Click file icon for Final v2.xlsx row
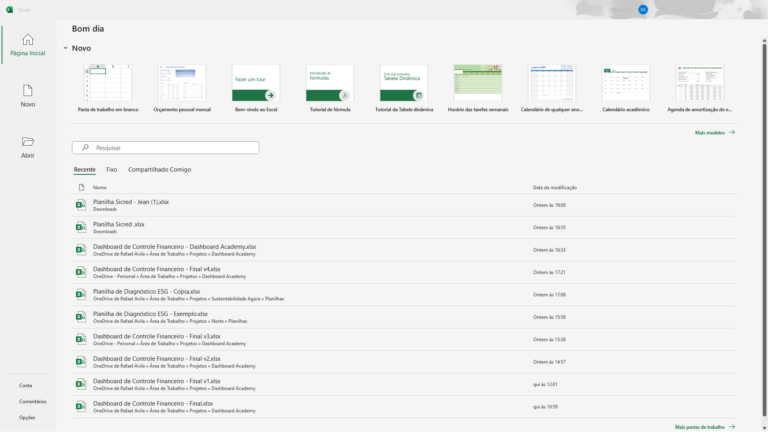 pyautogui.click(x=81, y=361)
